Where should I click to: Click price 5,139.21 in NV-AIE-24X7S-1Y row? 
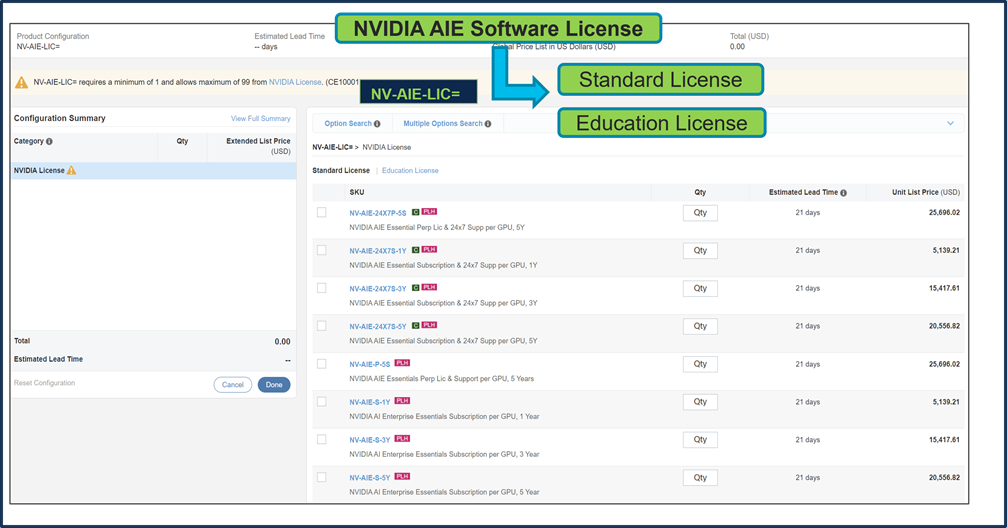click(946, 251)
